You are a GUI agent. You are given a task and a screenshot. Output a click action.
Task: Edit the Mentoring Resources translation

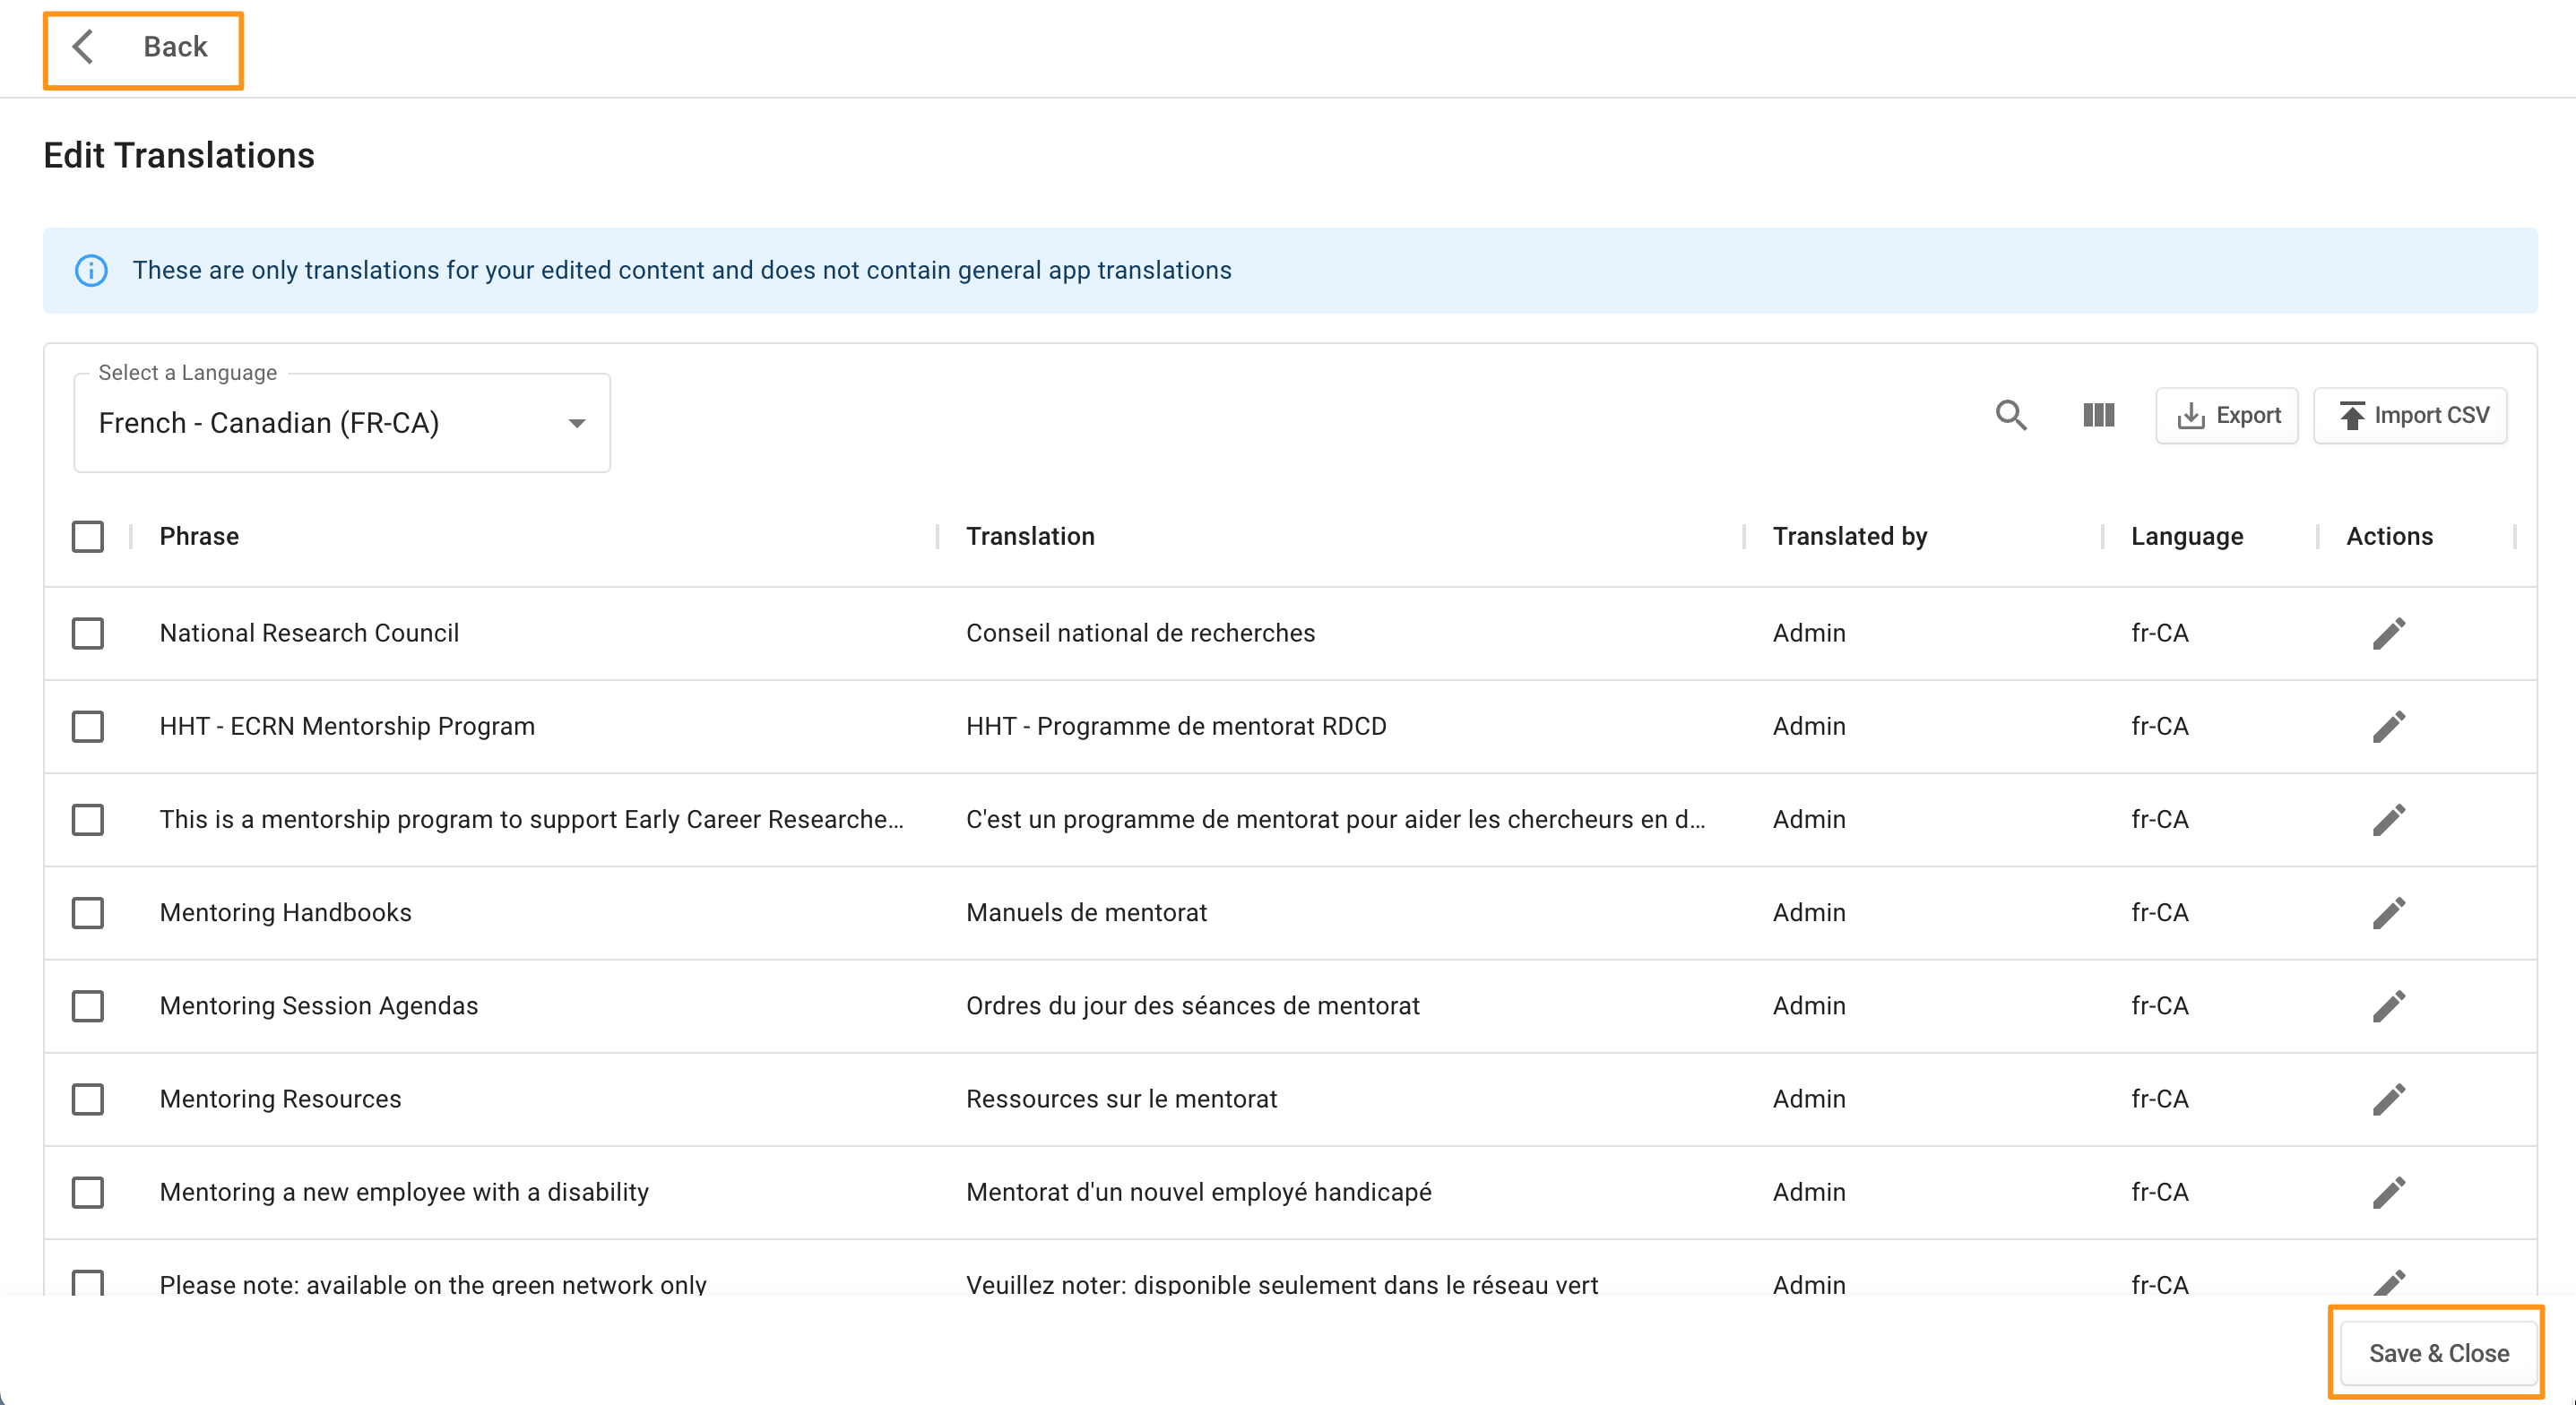point(2389,1099)
